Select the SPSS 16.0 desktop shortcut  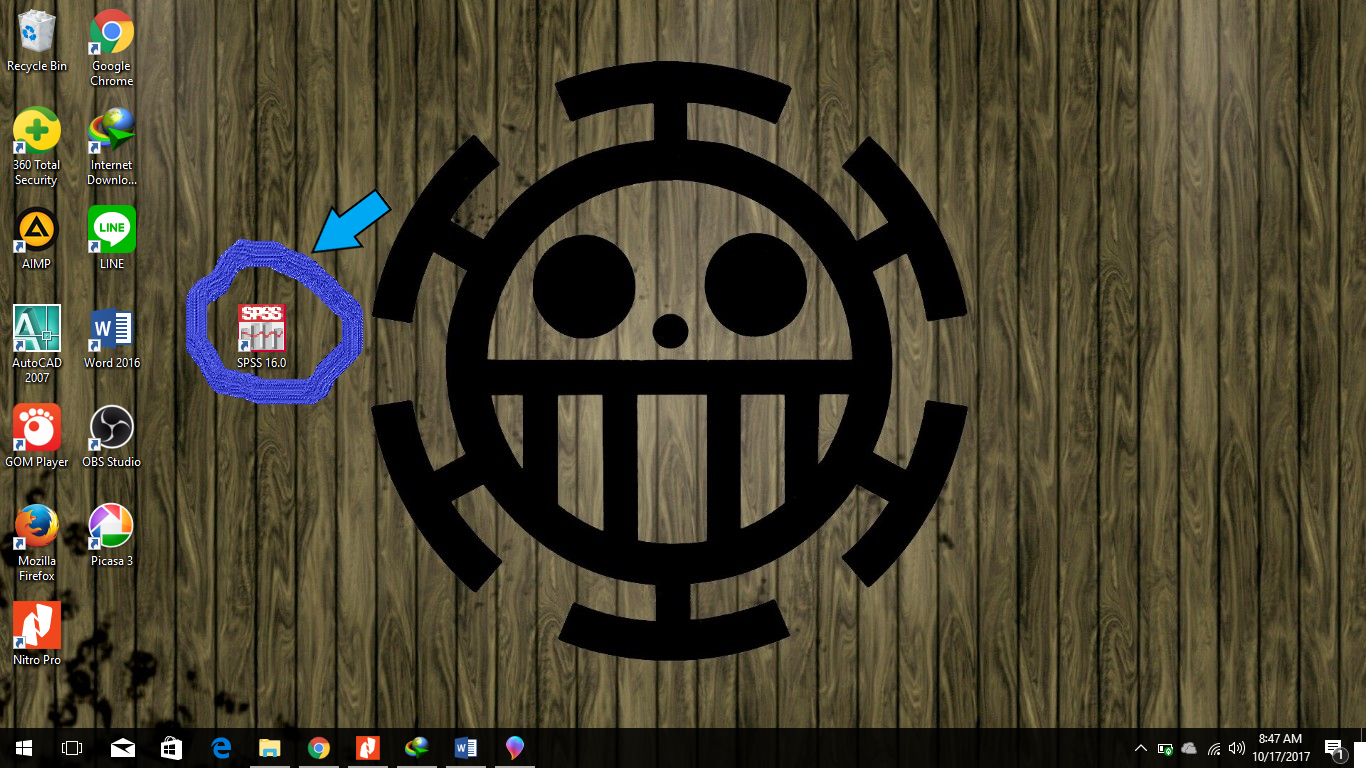tap(261, 336)
